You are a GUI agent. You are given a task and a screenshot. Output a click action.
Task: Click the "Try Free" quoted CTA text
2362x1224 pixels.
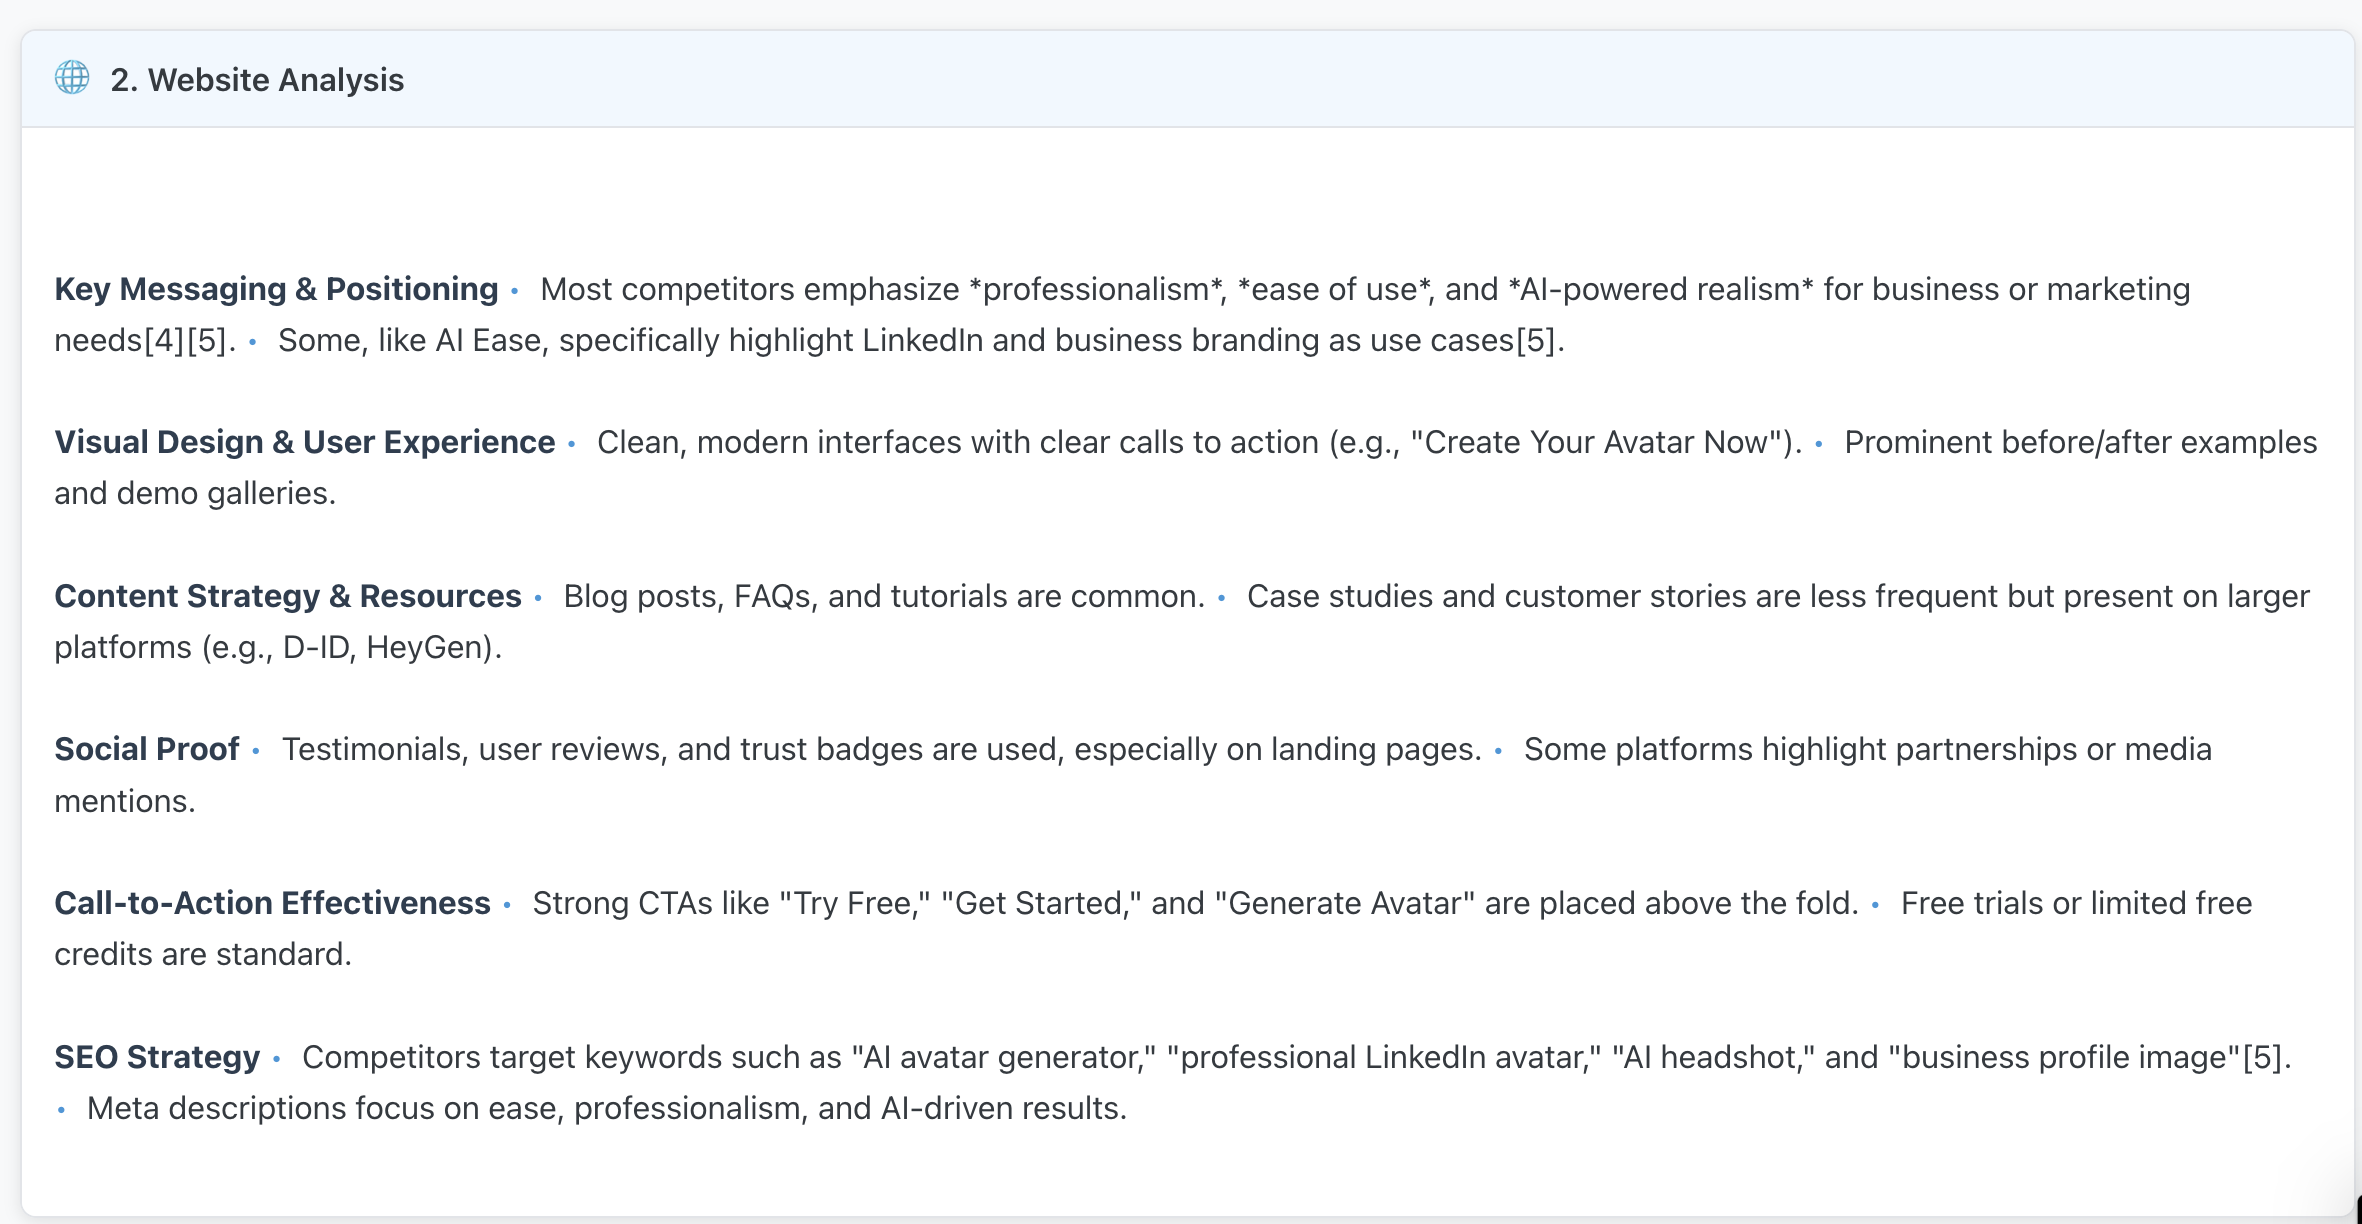point(854,903)
